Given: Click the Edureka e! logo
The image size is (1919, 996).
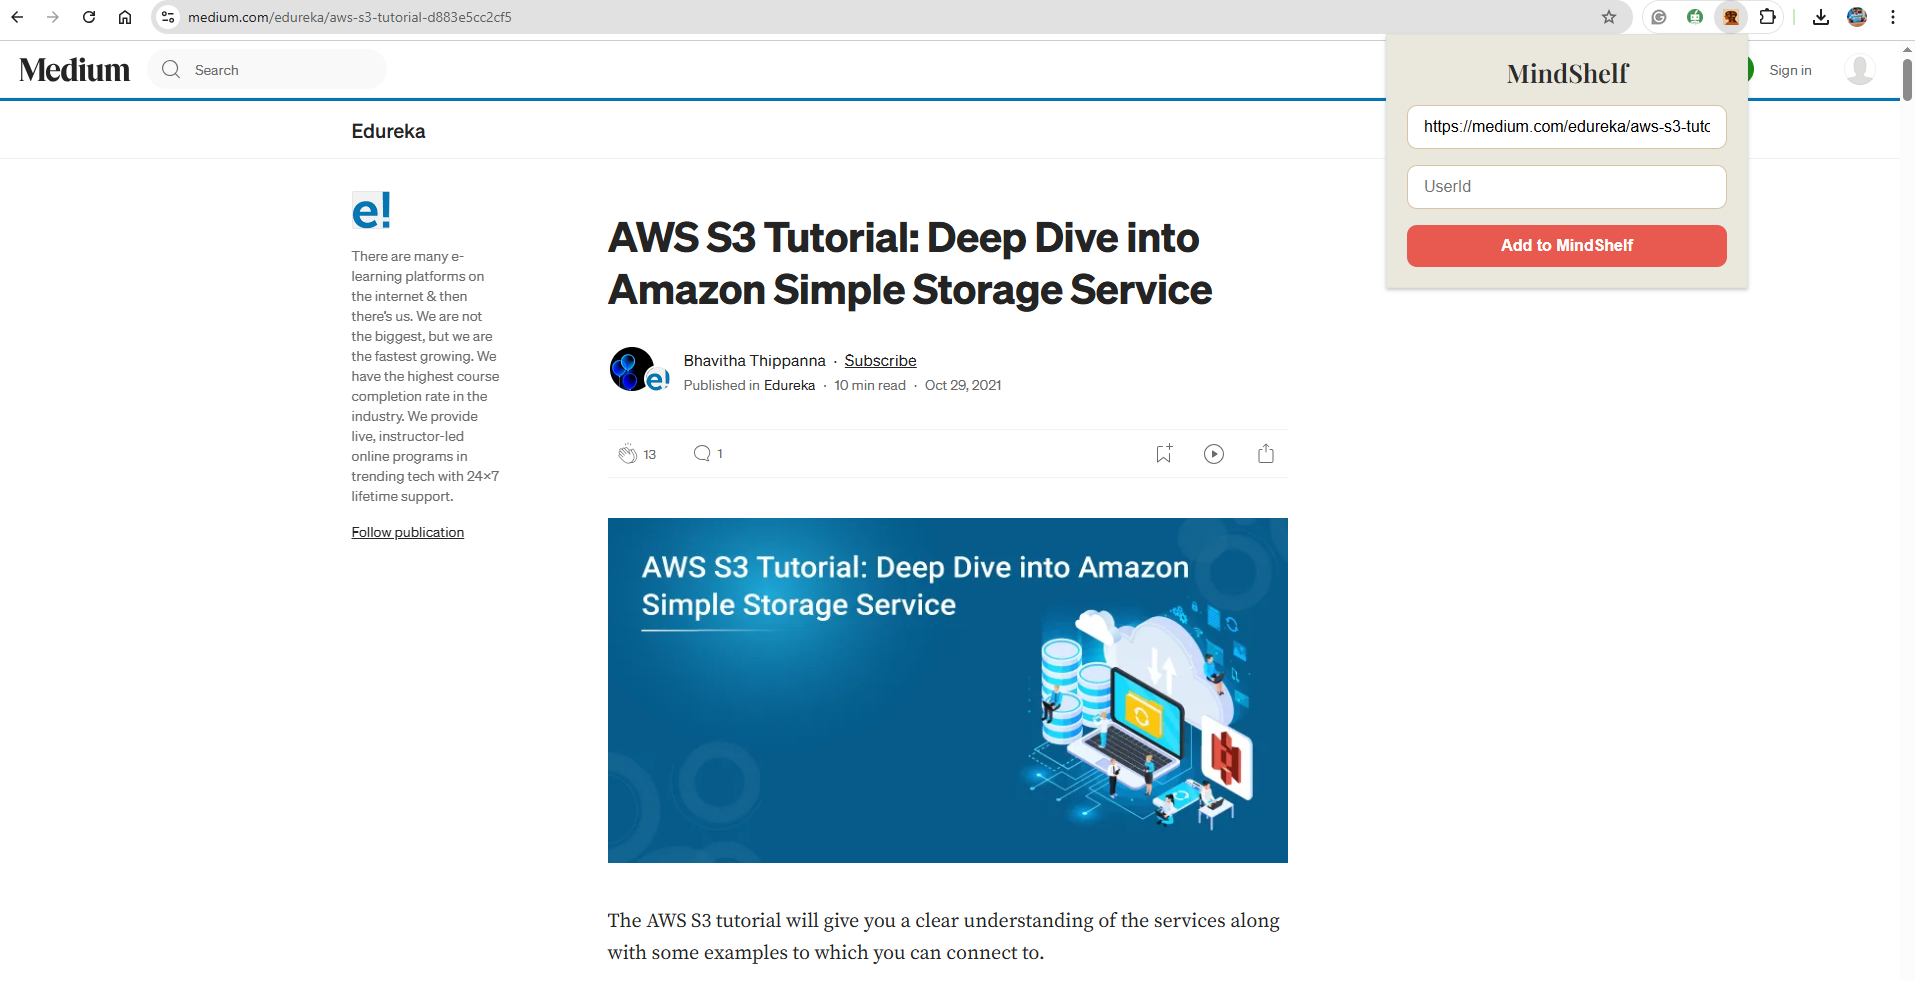Looking at the screenshot, I should click(371, 210).
